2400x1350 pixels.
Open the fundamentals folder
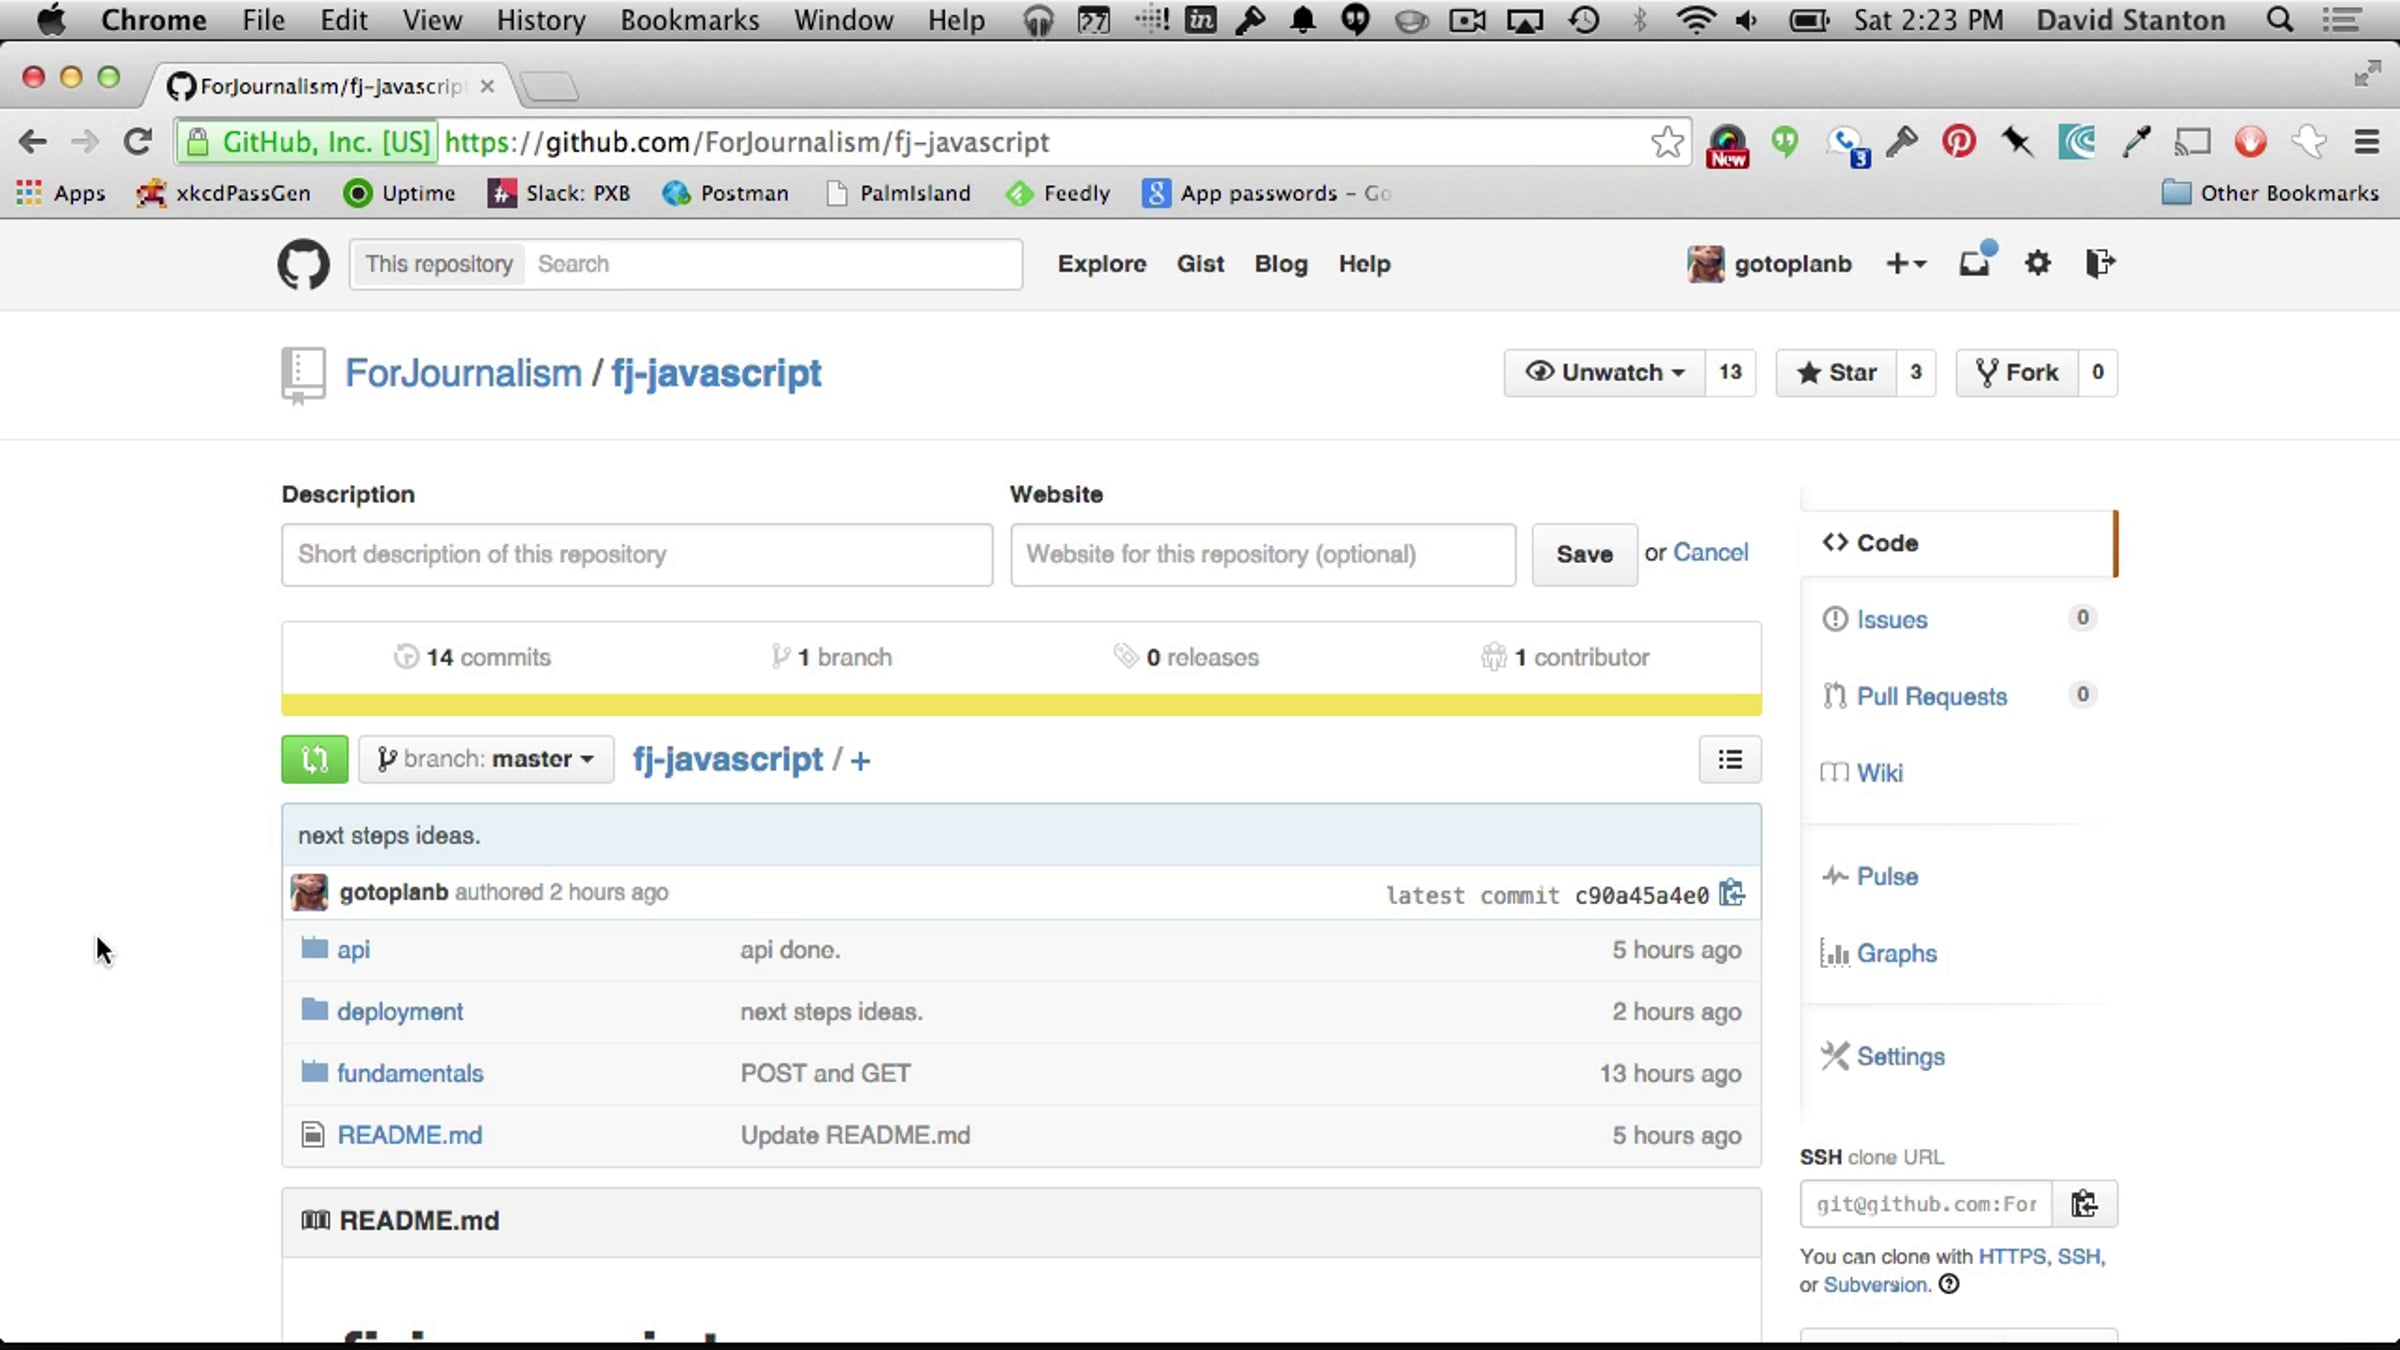pyautogui.click(x=410, y=1073)
